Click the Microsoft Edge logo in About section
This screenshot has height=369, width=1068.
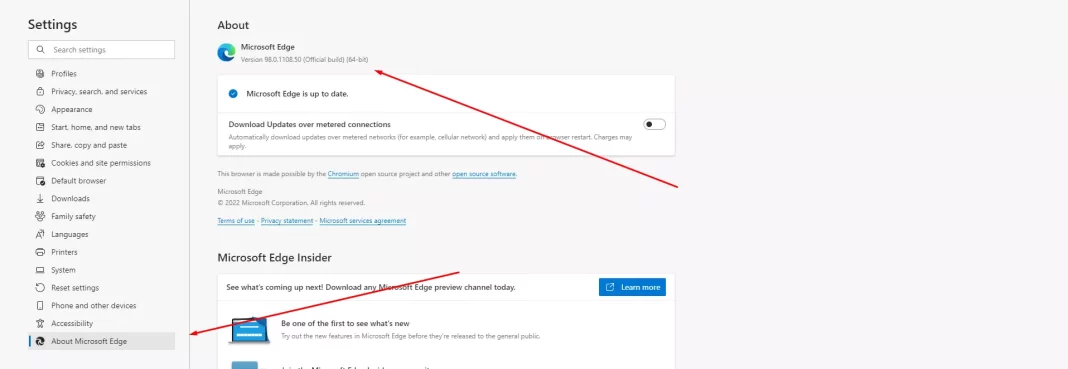pos(226,52)
